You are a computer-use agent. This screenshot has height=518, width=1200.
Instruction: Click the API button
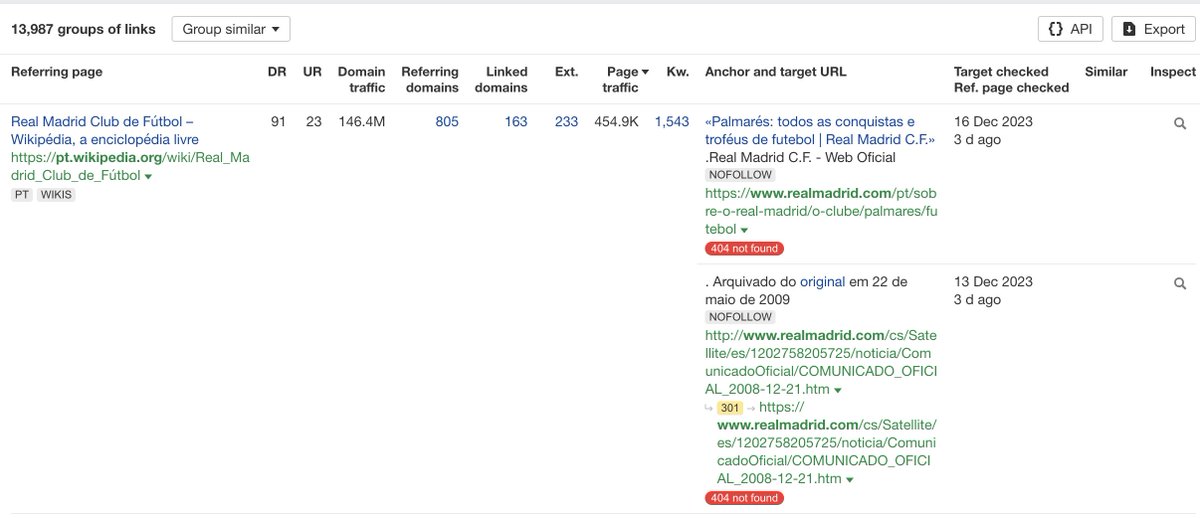1070,29
